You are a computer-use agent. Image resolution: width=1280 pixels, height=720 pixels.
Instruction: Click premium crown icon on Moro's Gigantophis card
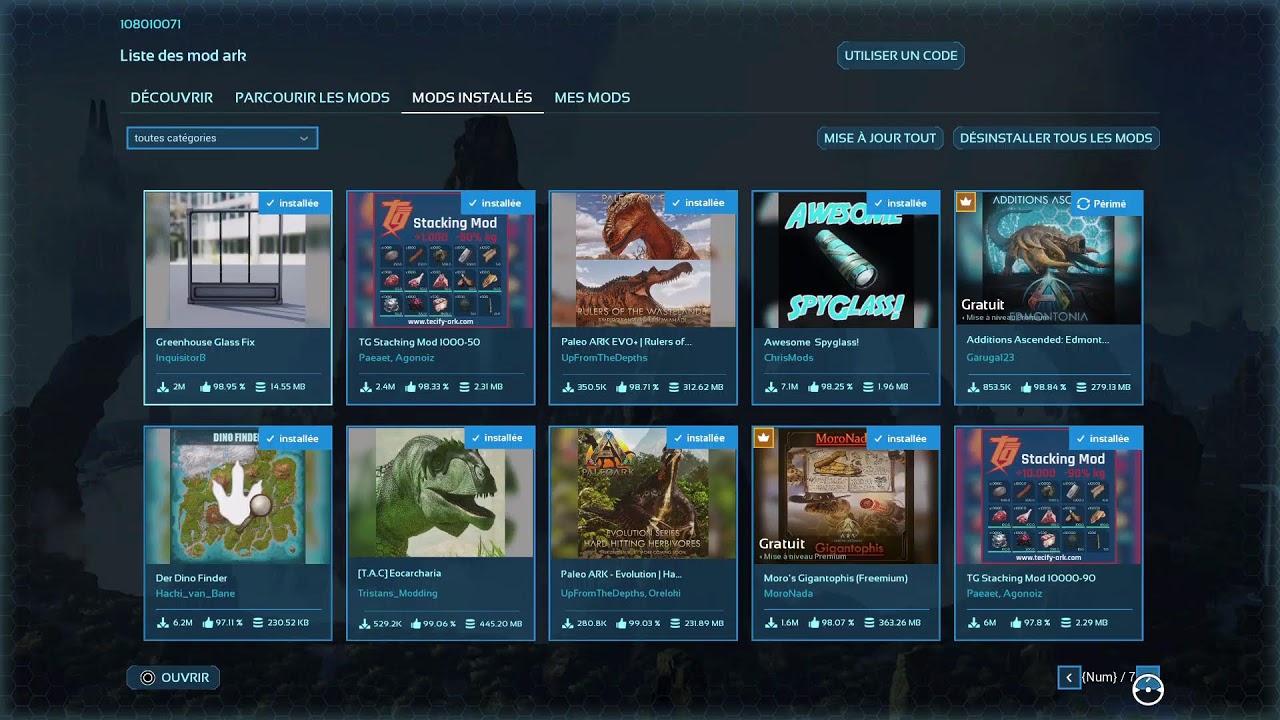click(763, 438)
